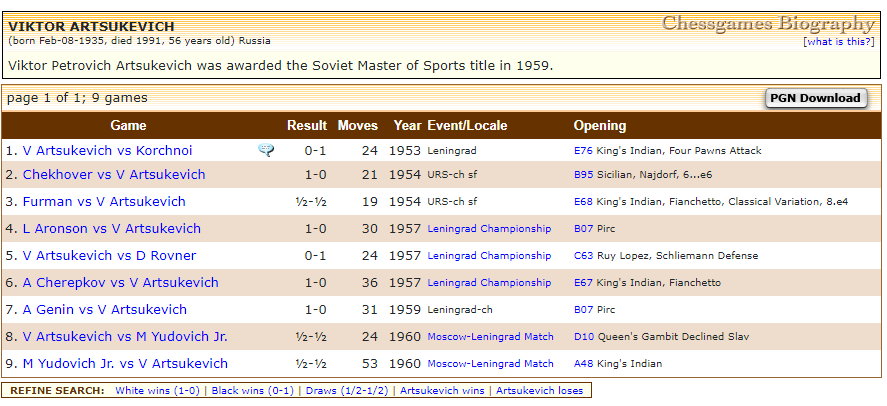Click 'Queen's Gambit Declined Slav' text
This screenshot has height=406, width=887.
click(673, 336)
